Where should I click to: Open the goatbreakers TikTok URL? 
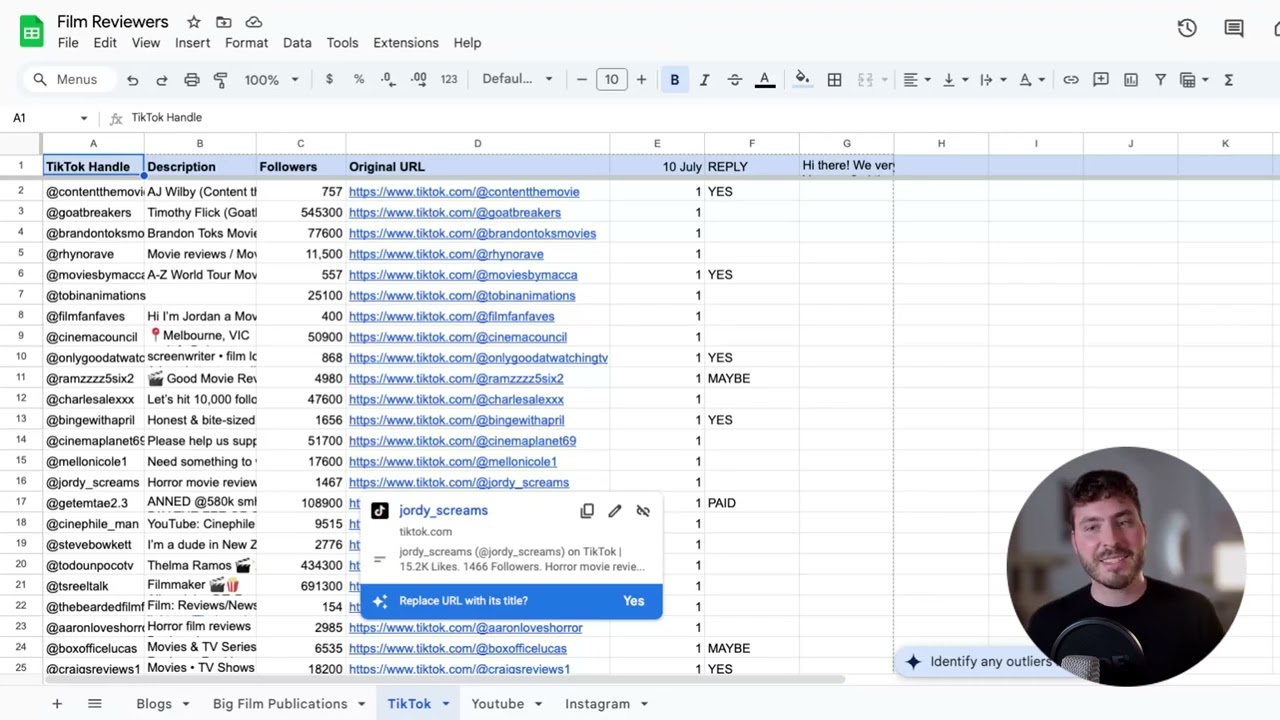pos(455,213)
